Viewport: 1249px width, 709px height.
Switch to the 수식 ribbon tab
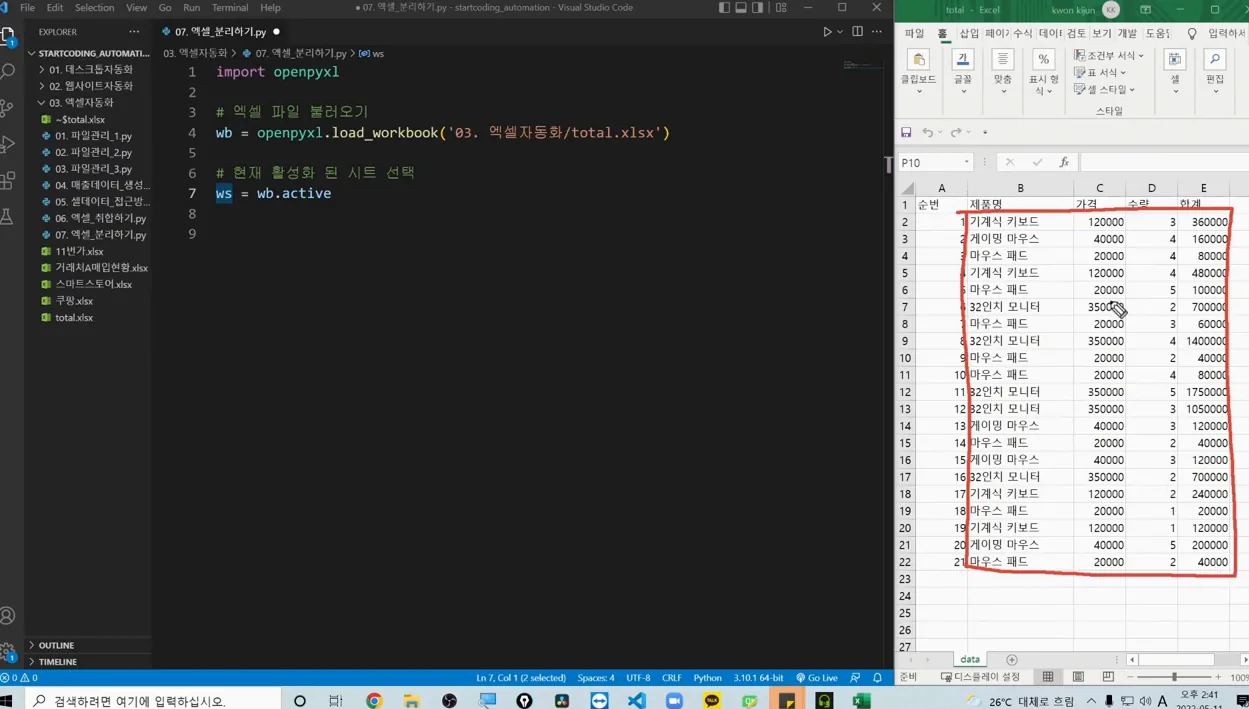(x=1022, y=34)
